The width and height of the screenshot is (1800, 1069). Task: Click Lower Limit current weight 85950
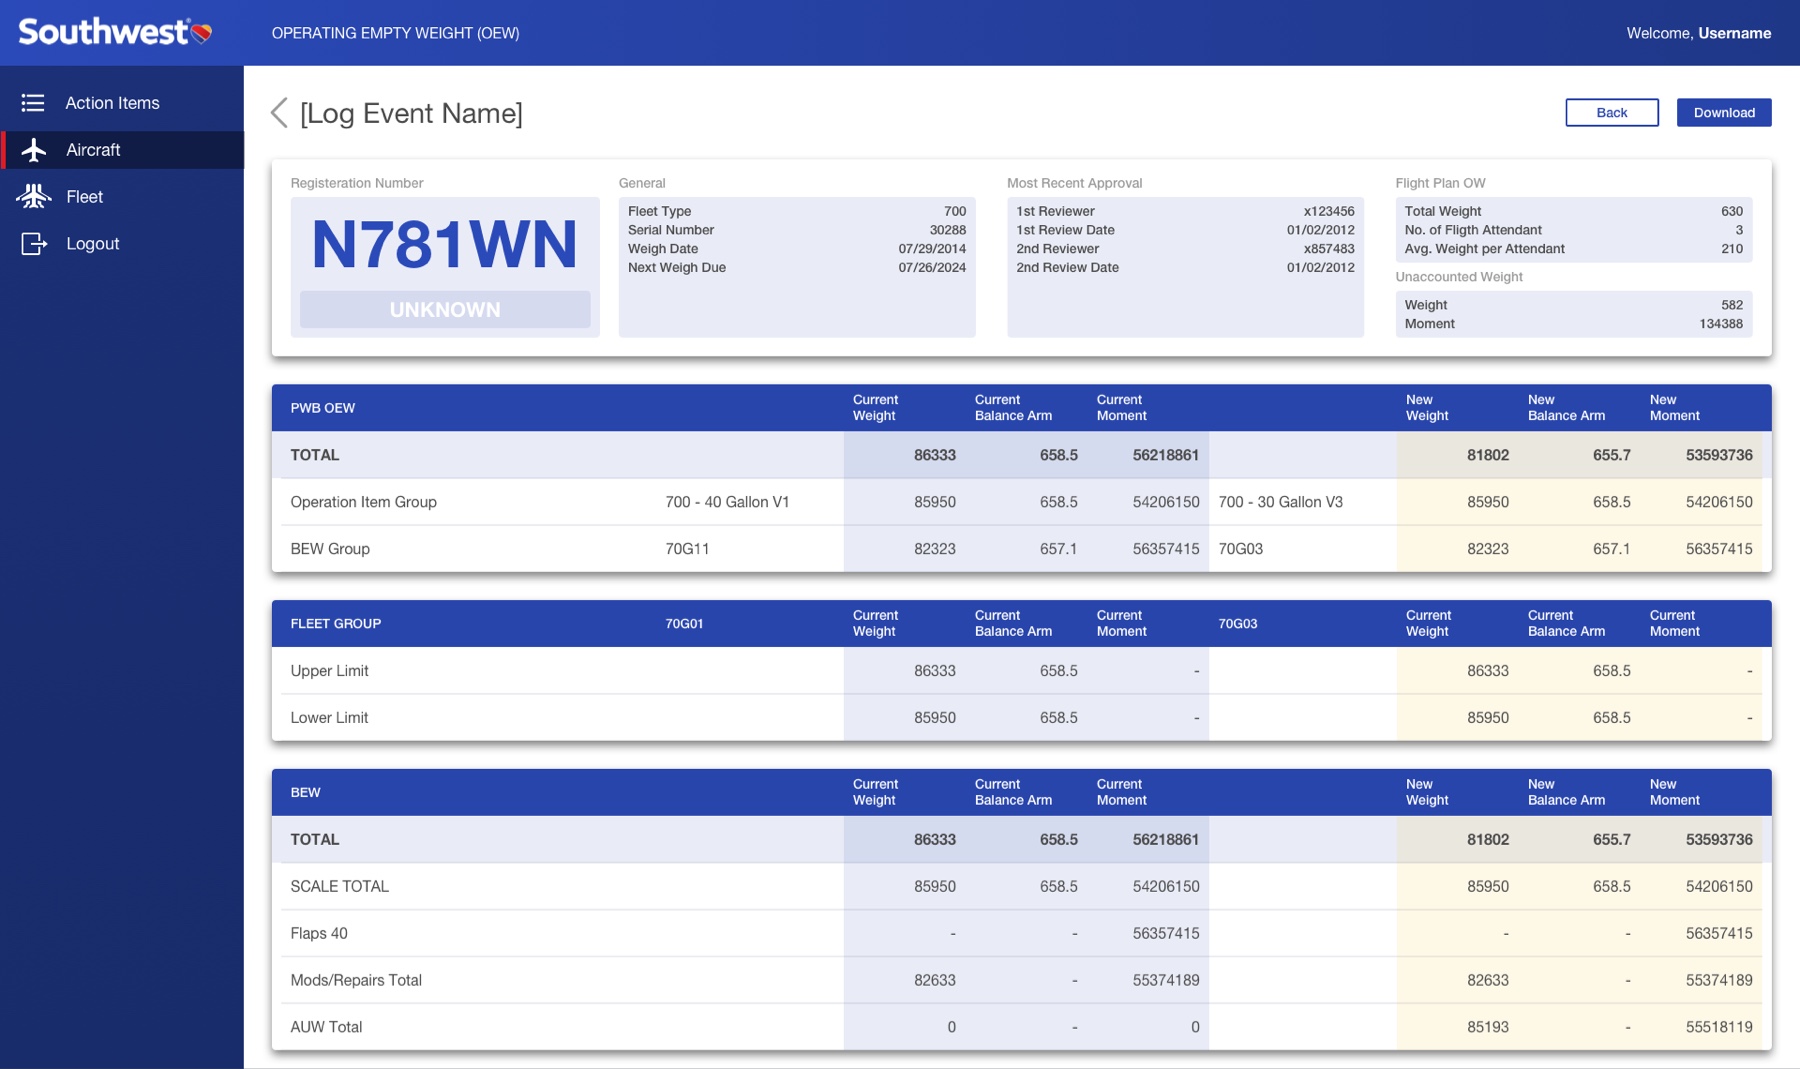click(x=935, y=718)
